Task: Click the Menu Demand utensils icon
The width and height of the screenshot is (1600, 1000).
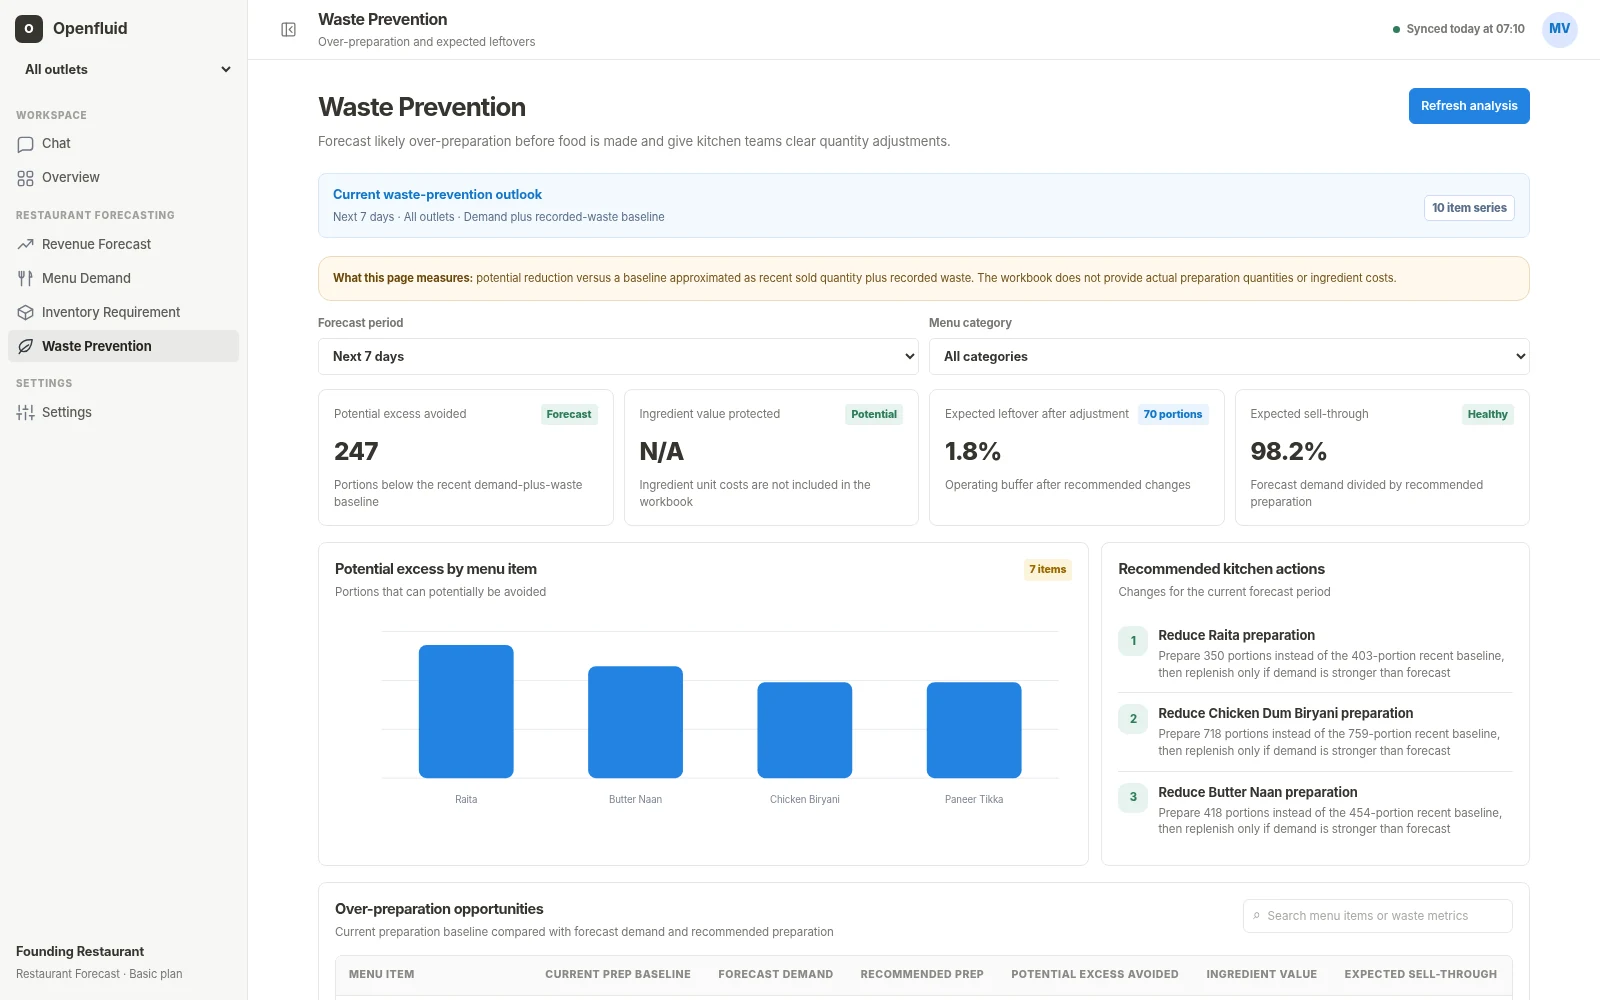Action: point(26,279)
